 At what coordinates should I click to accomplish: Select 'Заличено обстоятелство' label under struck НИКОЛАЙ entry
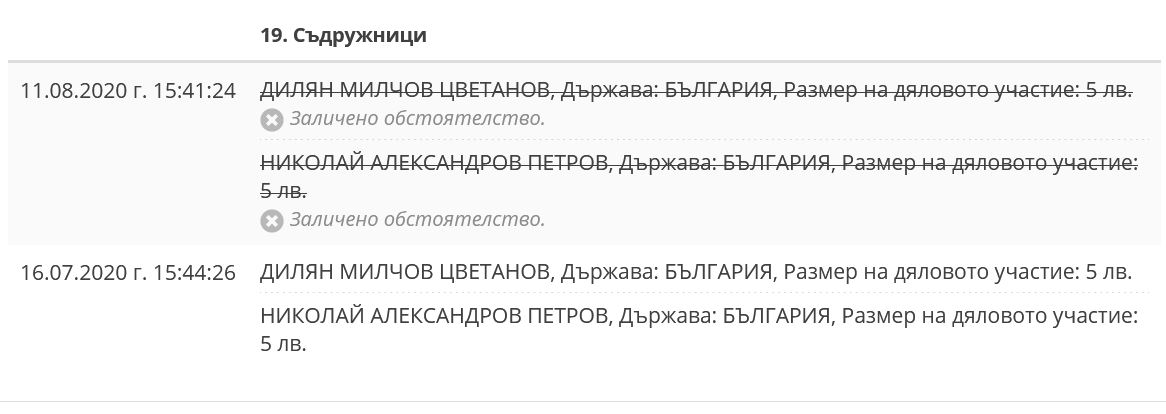(417, 219)
